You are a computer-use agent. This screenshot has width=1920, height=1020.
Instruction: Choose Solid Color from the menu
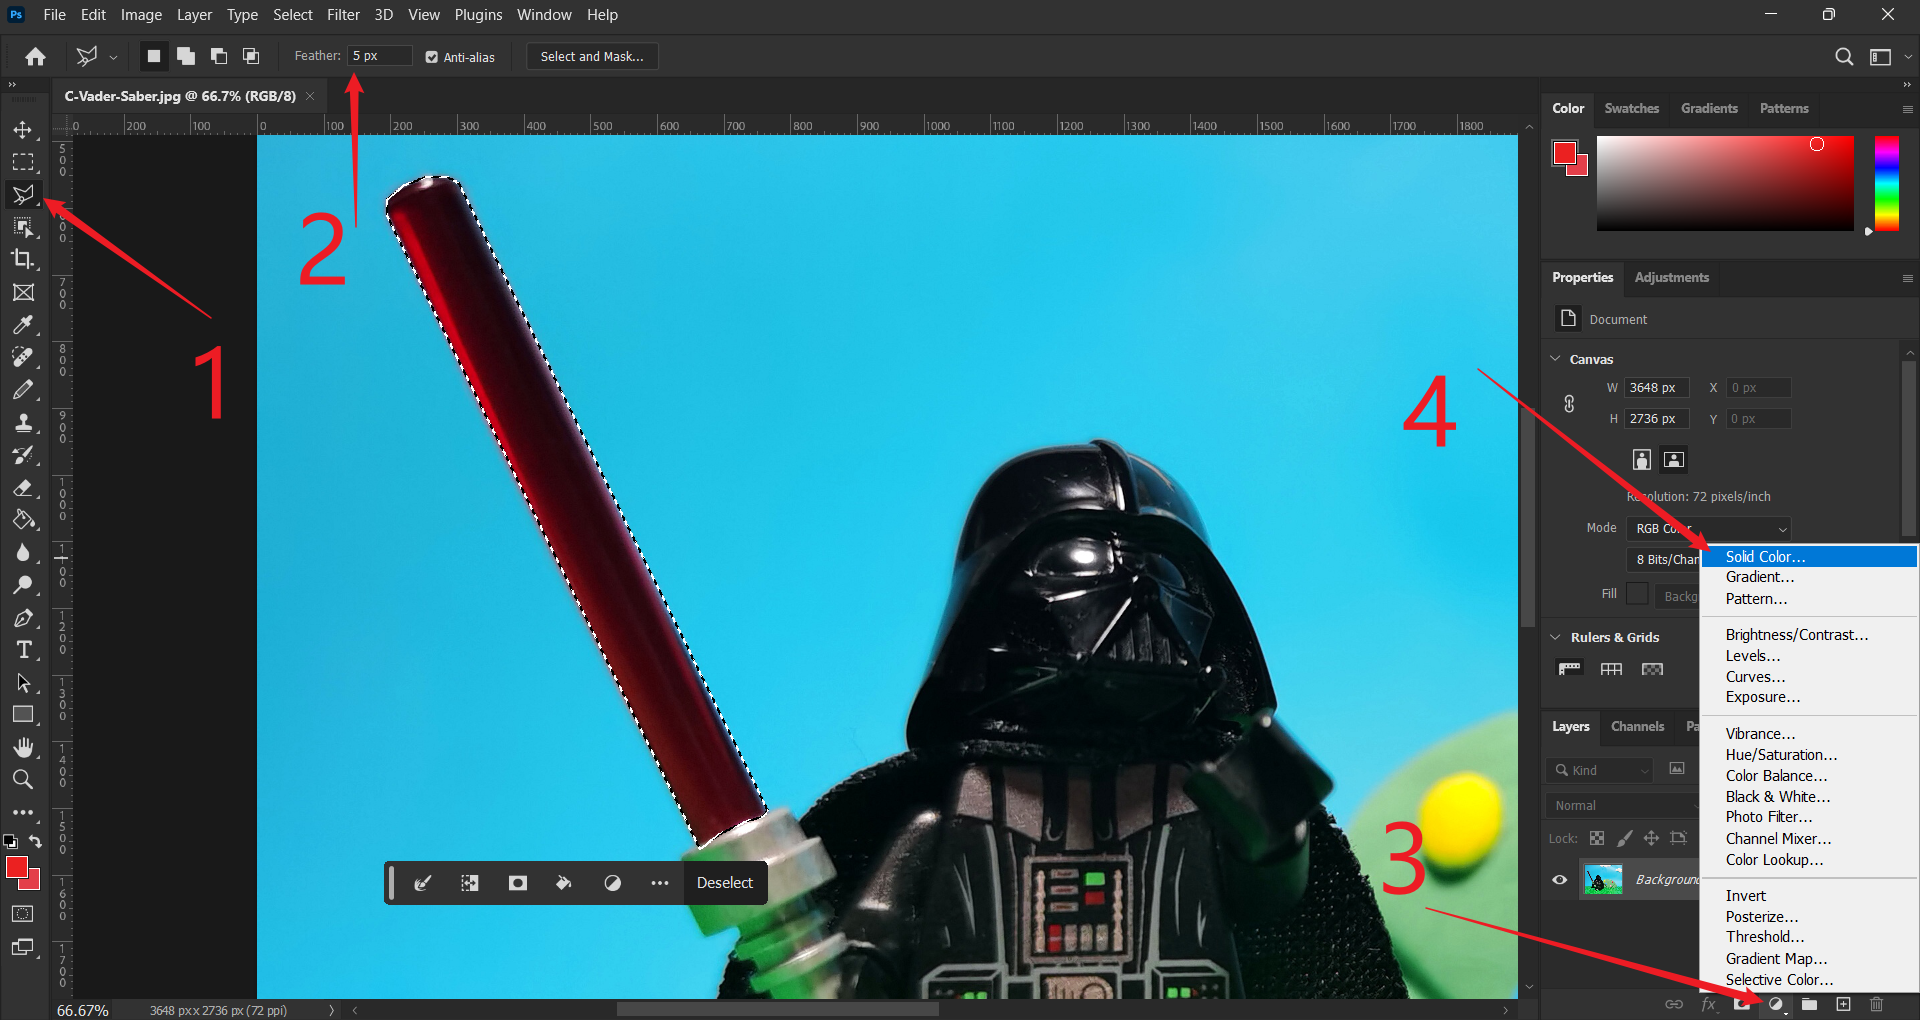coord(1765,557)
